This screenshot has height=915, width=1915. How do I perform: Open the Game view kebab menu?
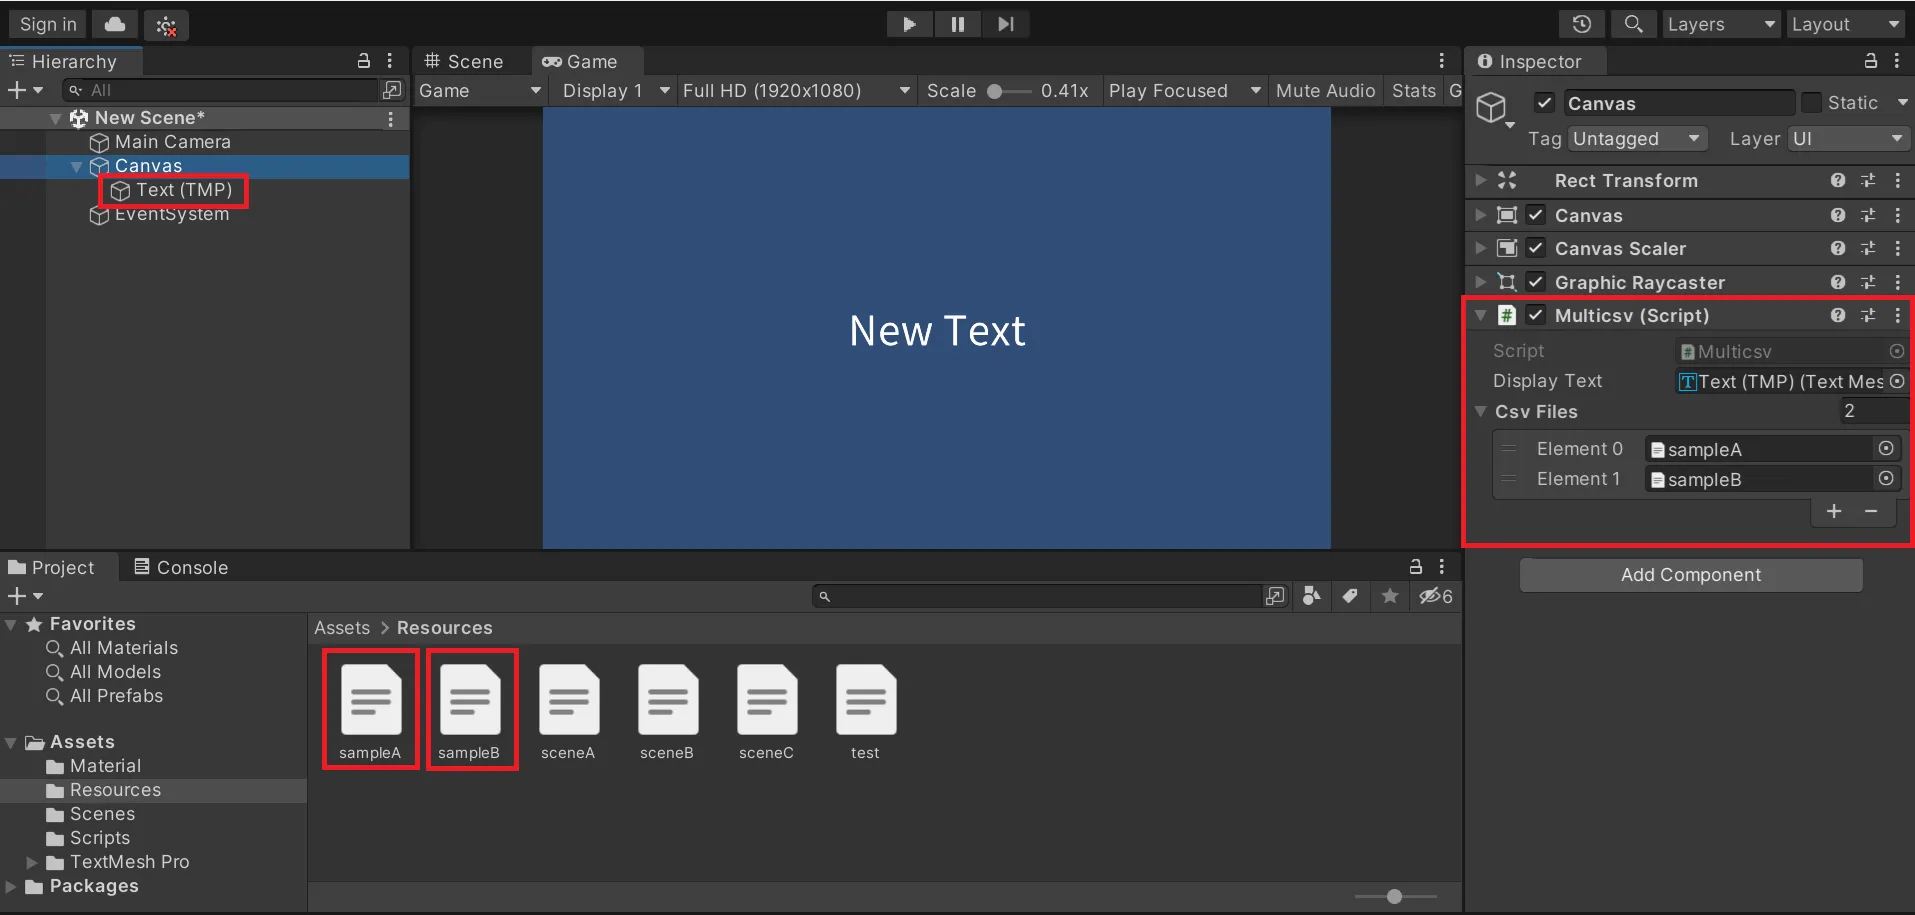click(1441, 61)
